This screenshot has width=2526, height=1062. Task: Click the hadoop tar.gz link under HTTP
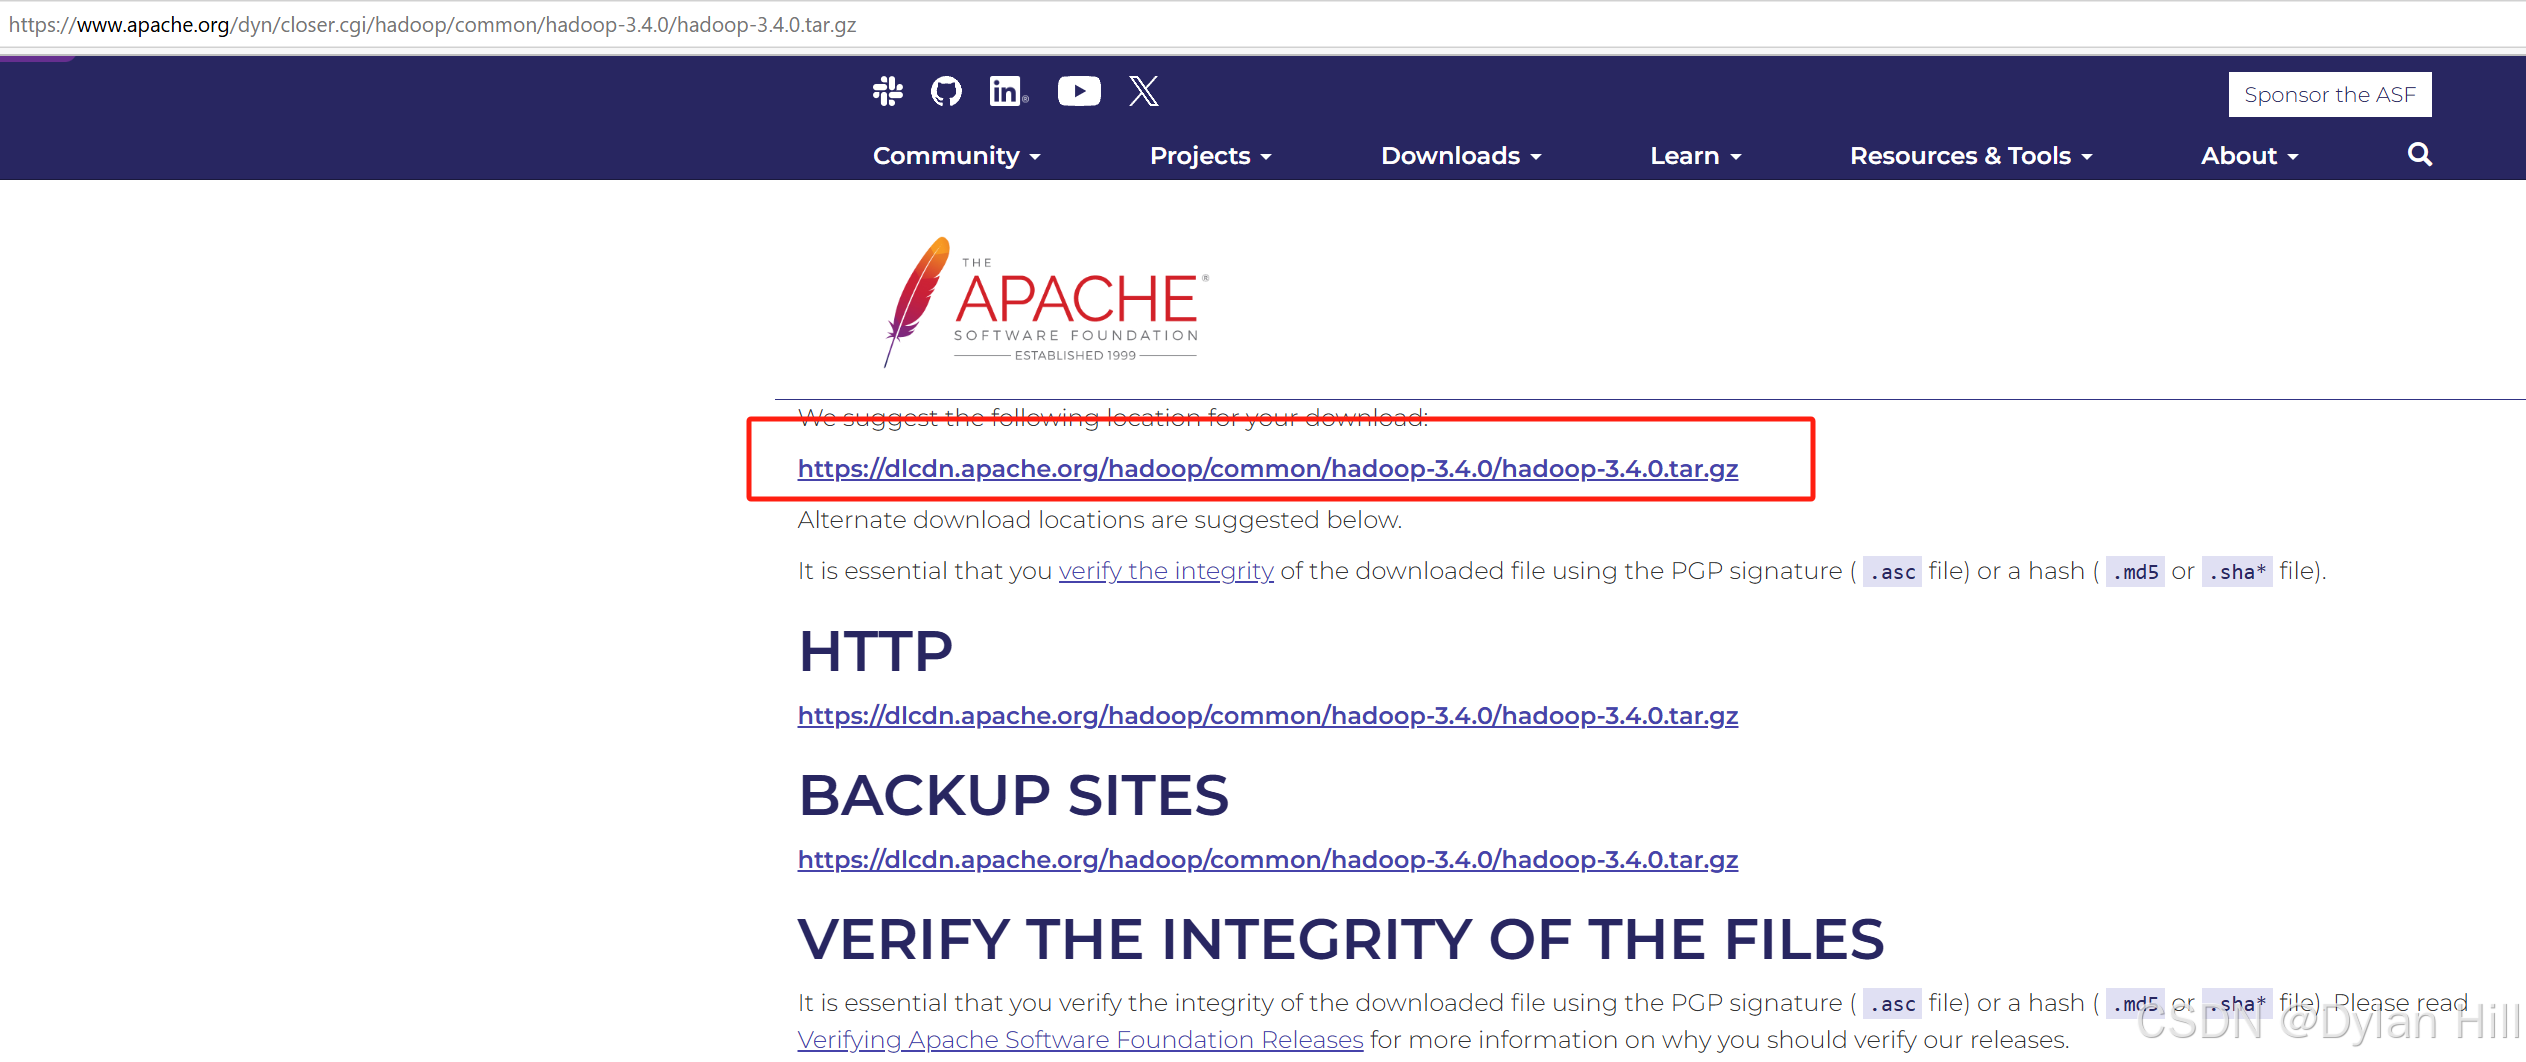[x=1267, y=716]
